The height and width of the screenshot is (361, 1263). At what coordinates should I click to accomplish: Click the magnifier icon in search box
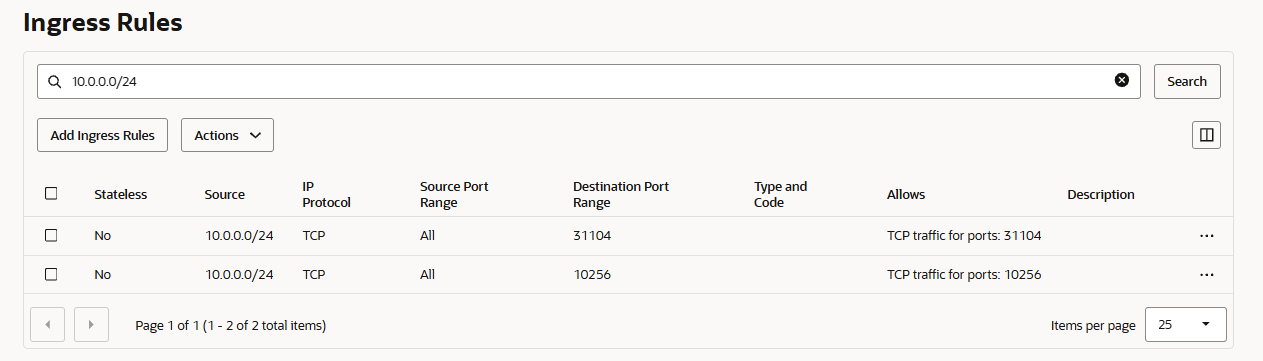click(55, 81)
